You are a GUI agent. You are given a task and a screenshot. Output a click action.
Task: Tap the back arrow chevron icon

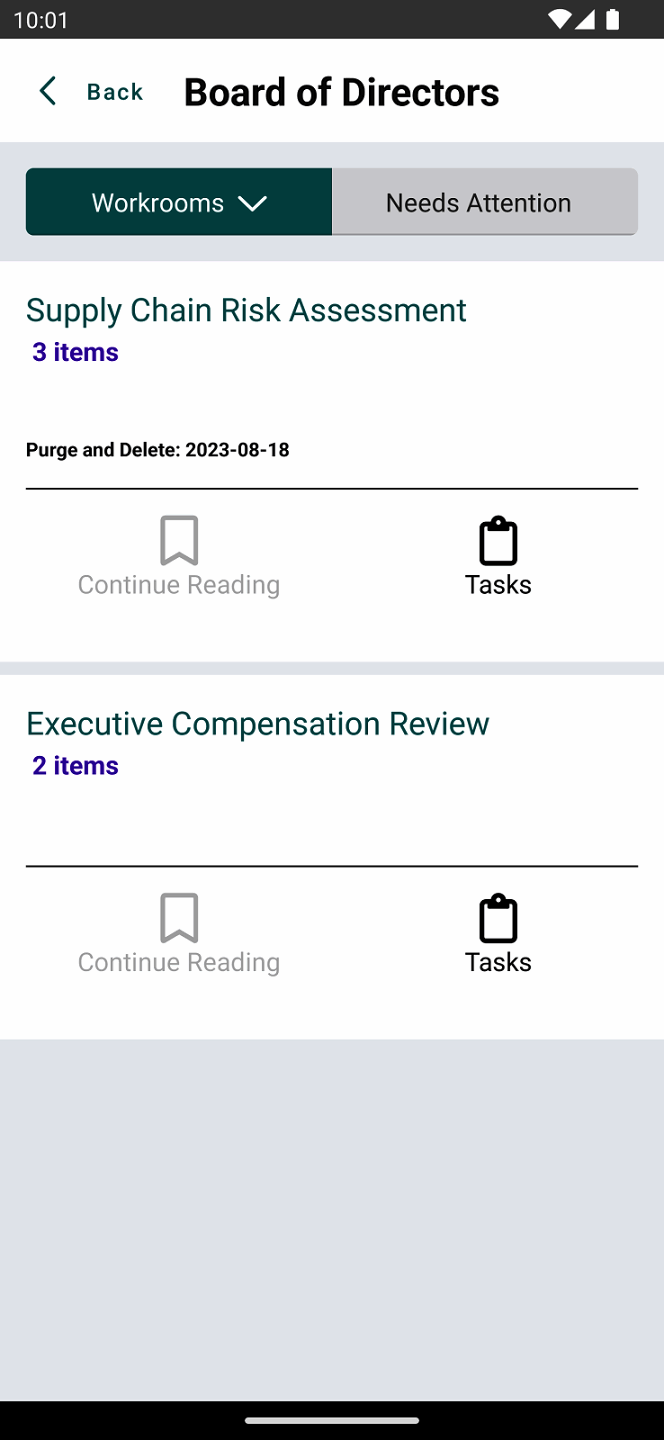pos(47,92)
